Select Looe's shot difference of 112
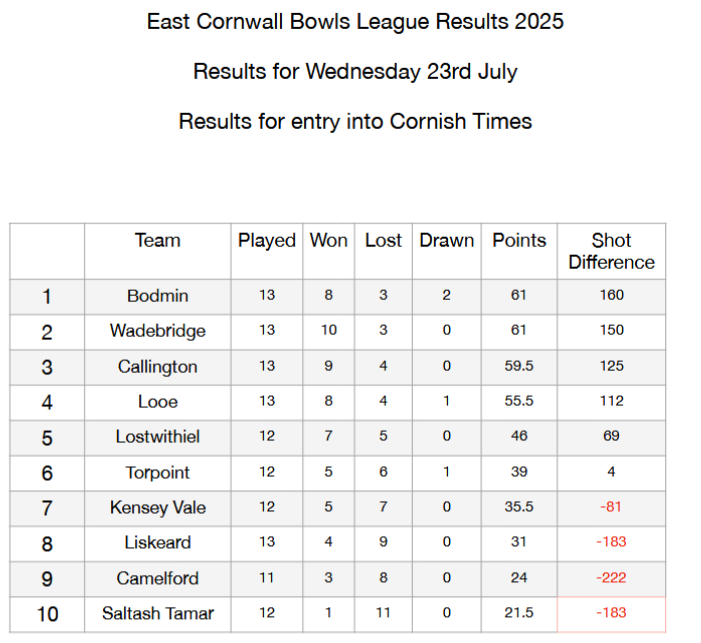The height and width of the screenshot is (643, 701). [x=611, y=402]
